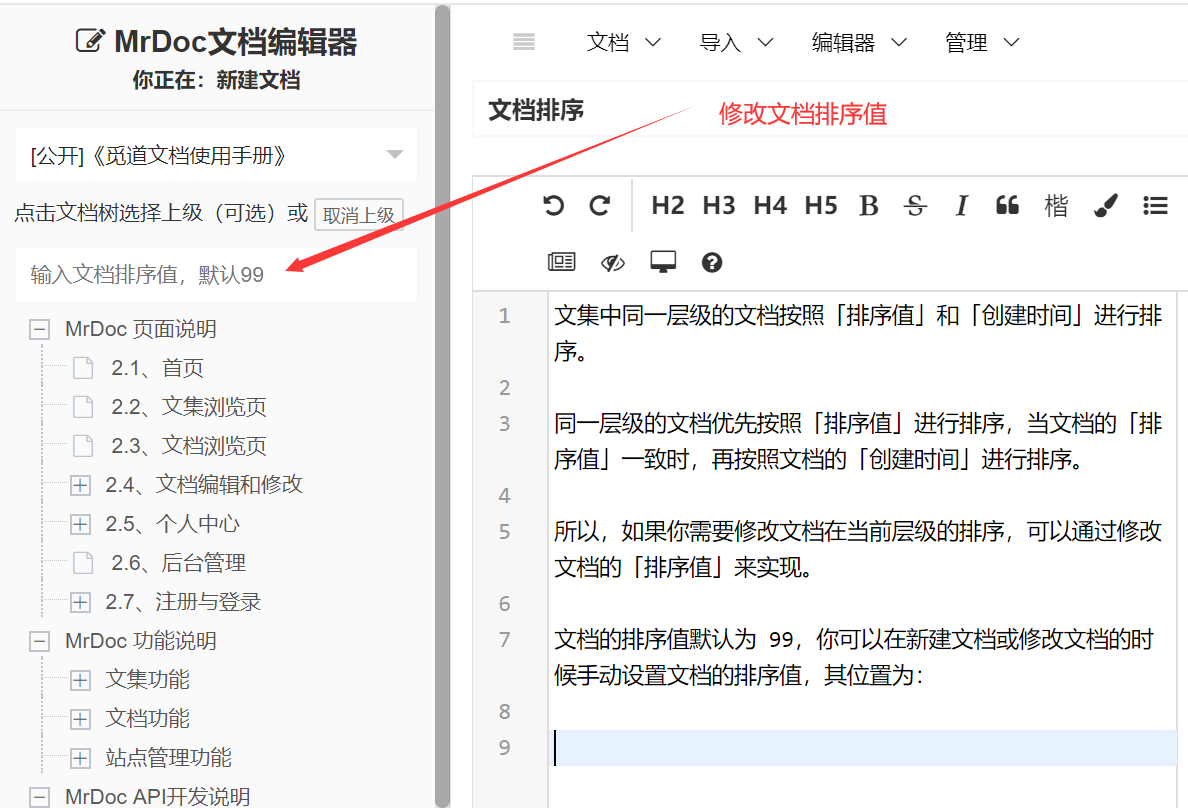Click the undo arrow icon

pyautogui.click(x=553, y=206)
